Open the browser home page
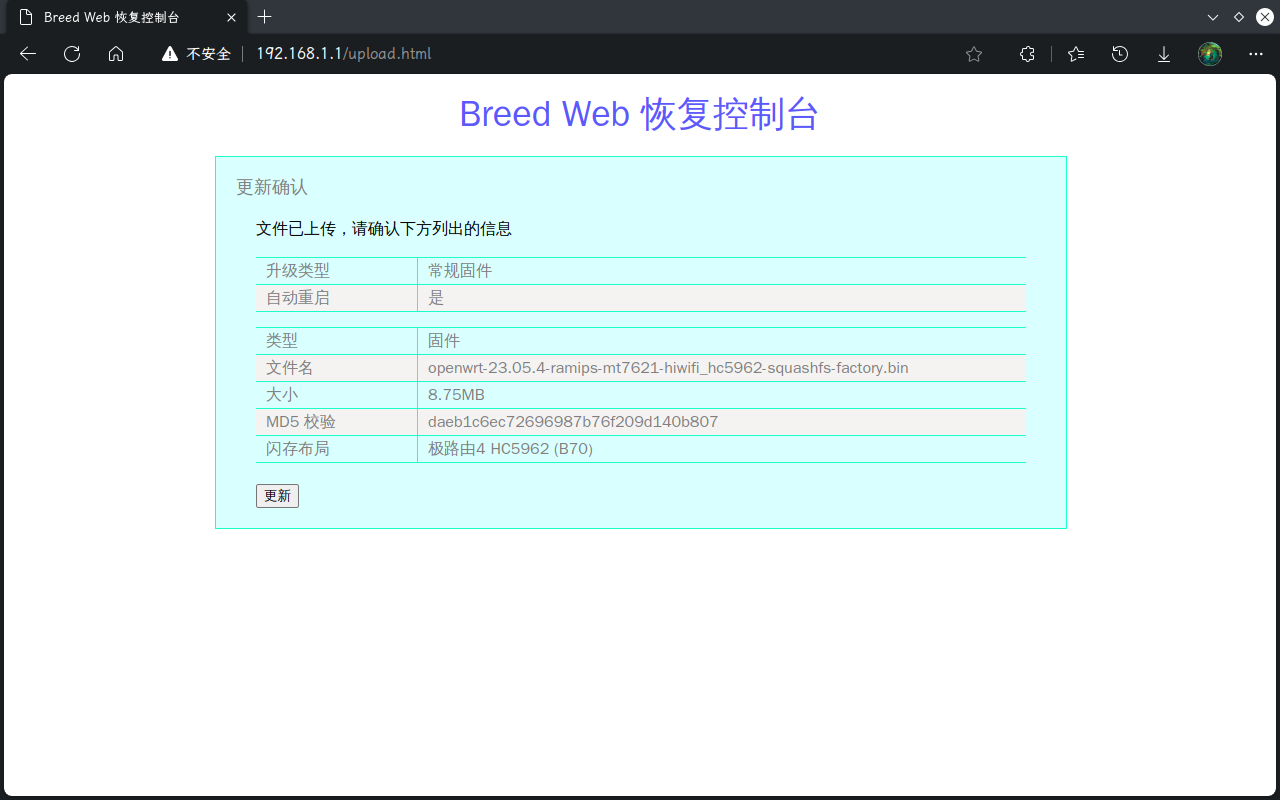This screenshot has width=1280, height=800. click(x=116, y=54)
